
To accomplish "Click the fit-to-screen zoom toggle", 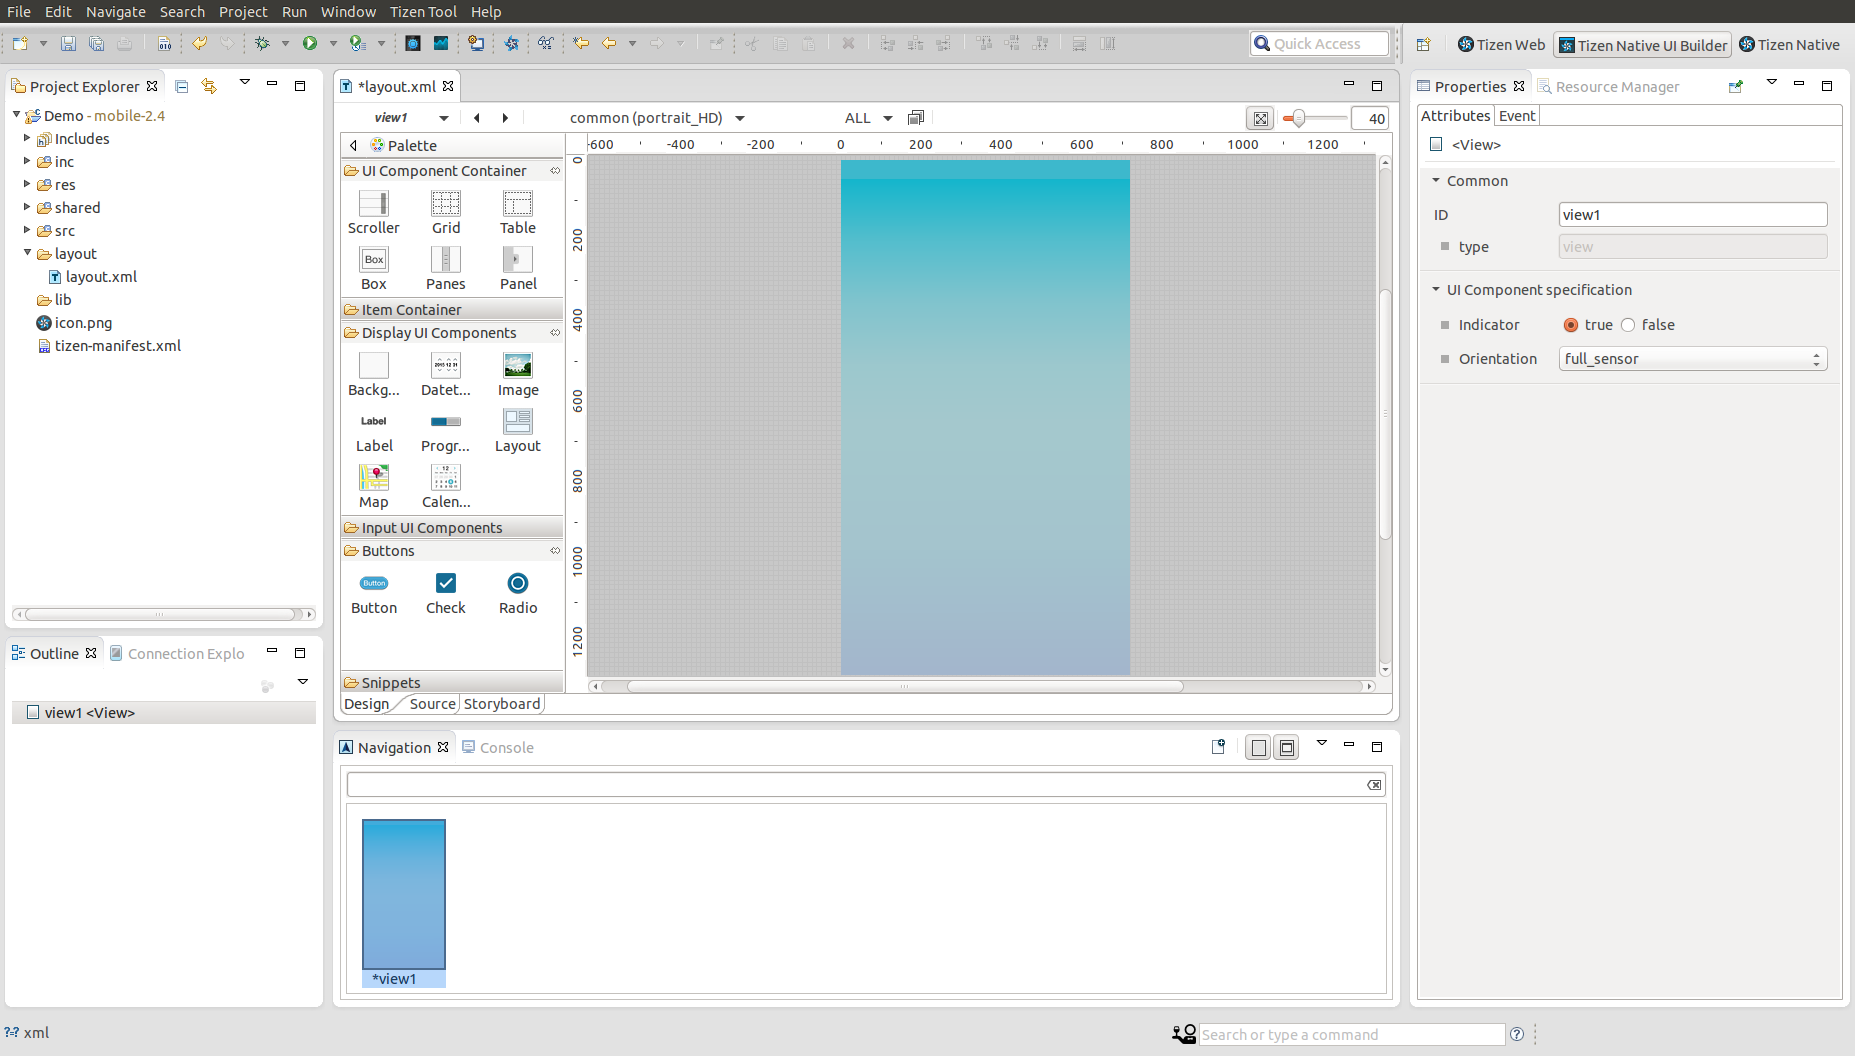I will point(1260,119).
